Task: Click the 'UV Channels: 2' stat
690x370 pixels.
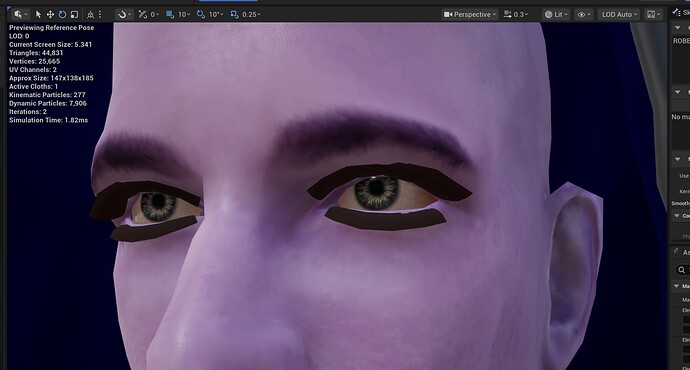Action: coord(33,70)
